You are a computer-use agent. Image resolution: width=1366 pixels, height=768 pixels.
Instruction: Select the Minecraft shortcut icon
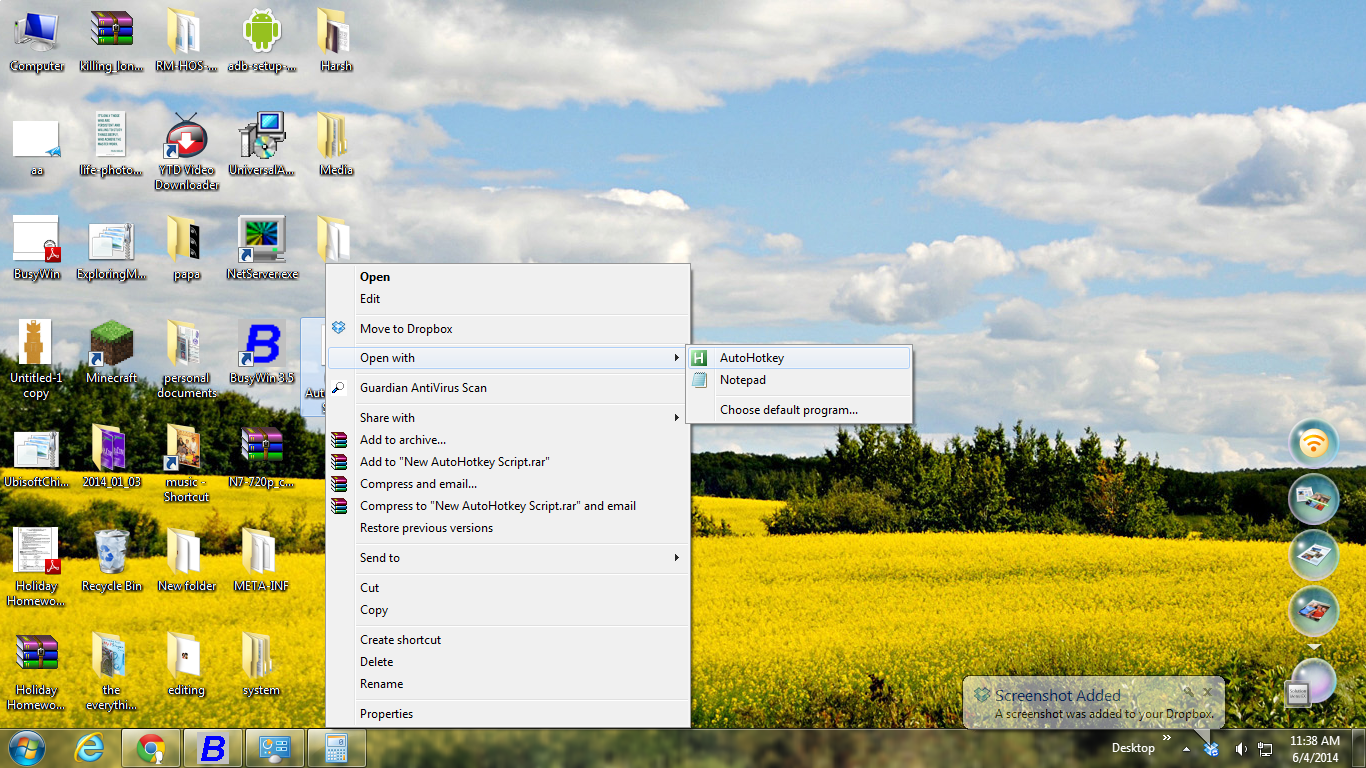click(x=111, y=353)
